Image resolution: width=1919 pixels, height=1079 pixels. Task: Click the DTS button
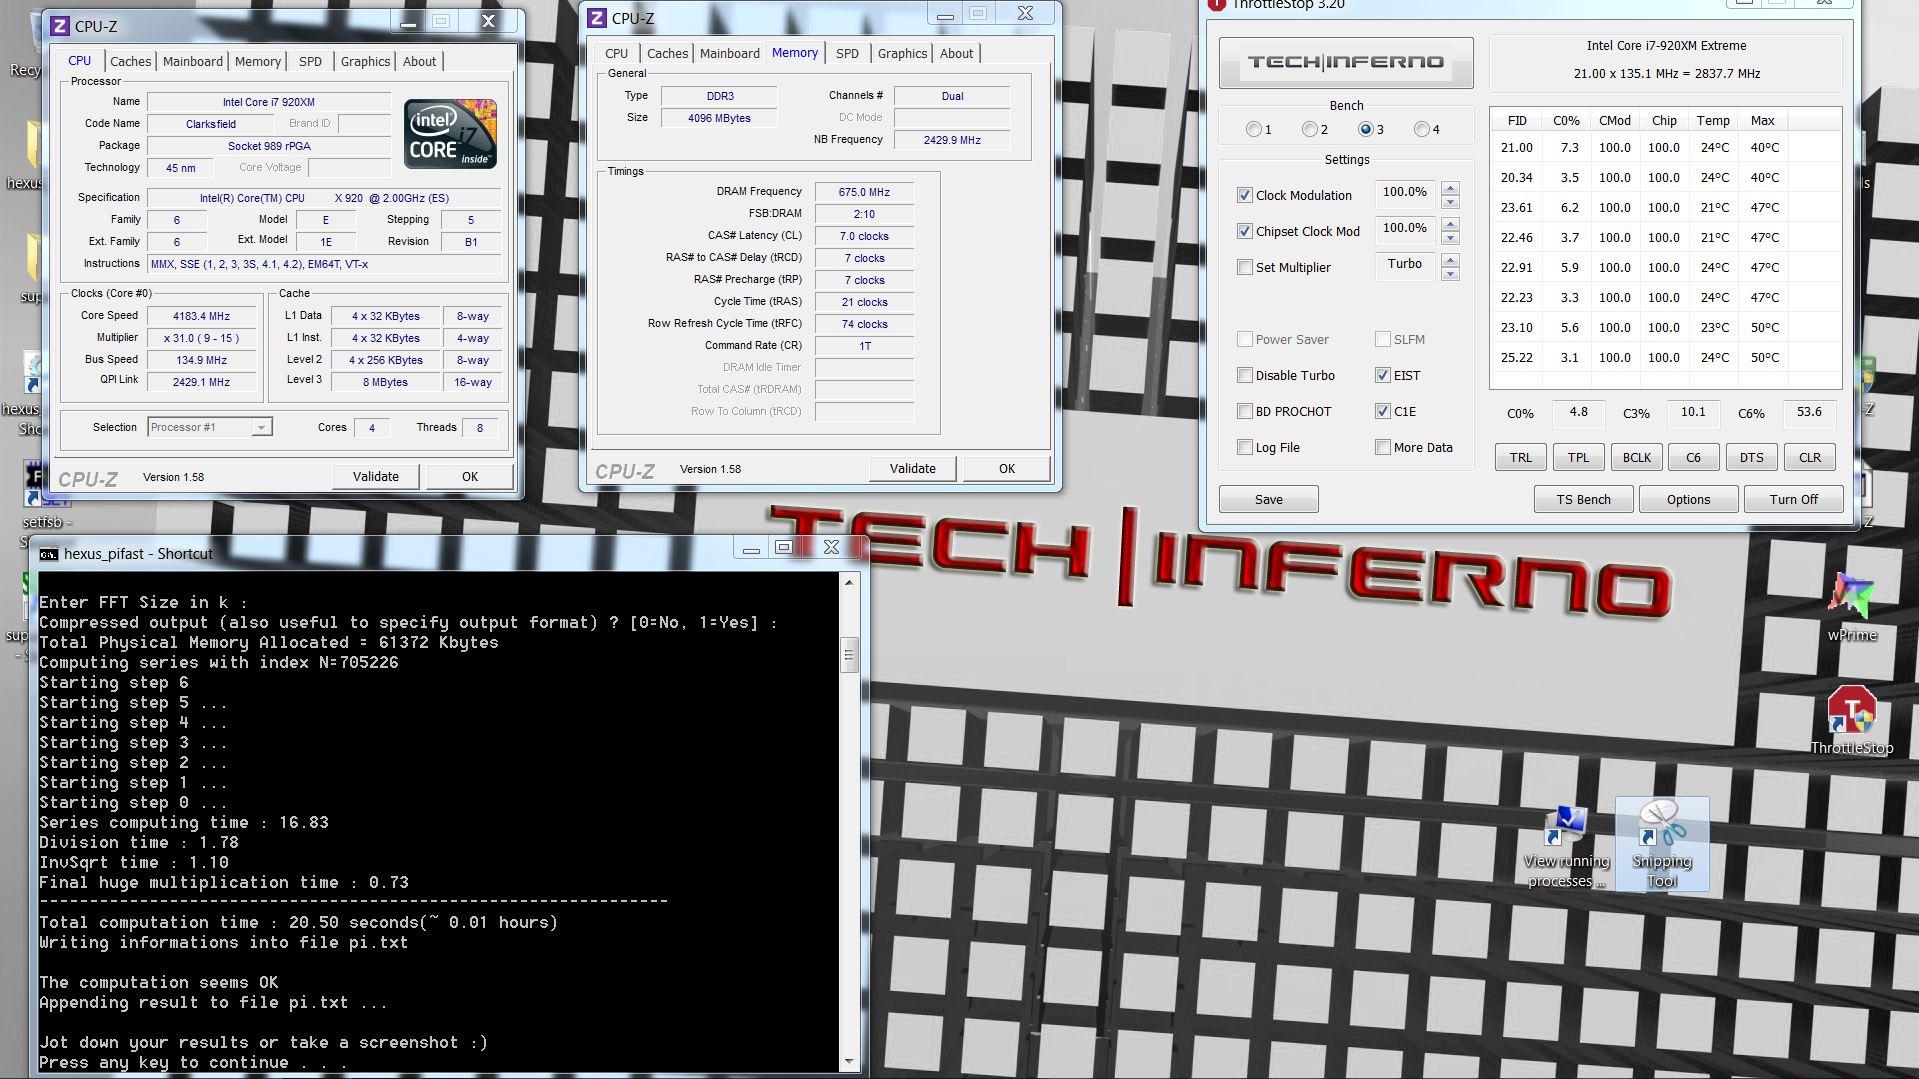[x=1751, y=457]
